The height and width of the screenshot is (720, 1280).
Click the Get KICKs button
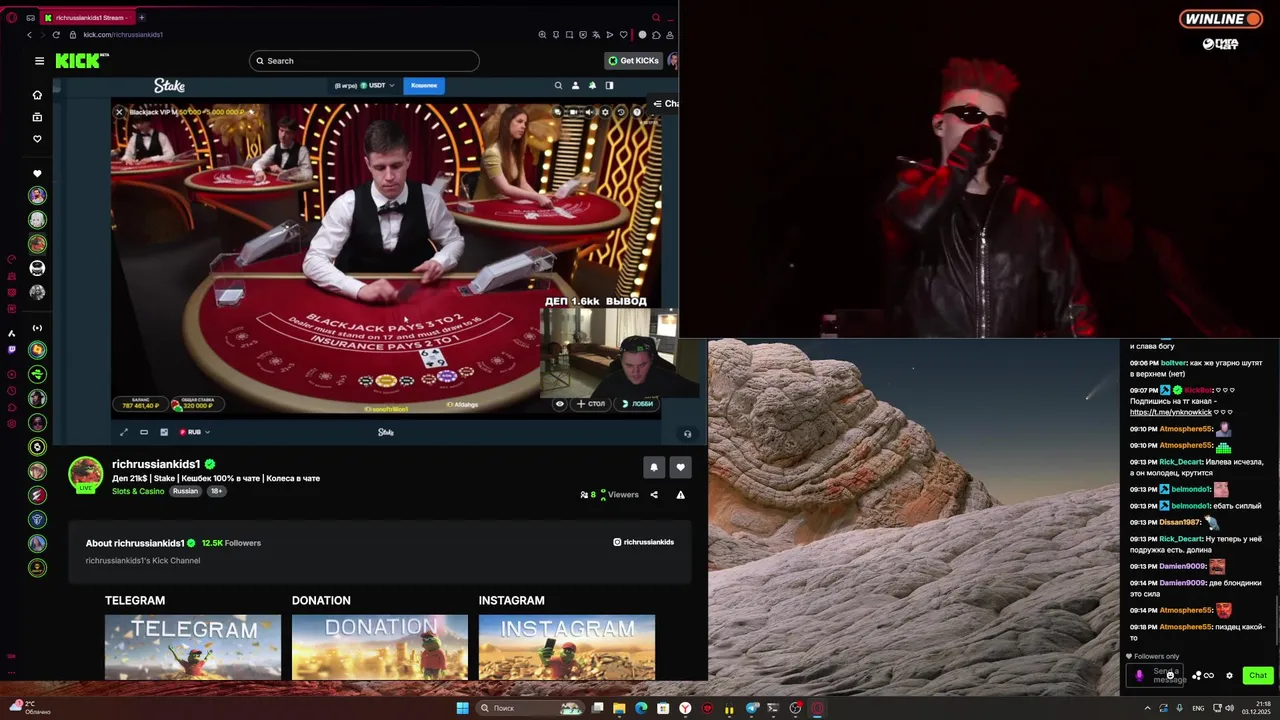click(x=633, y=61)
